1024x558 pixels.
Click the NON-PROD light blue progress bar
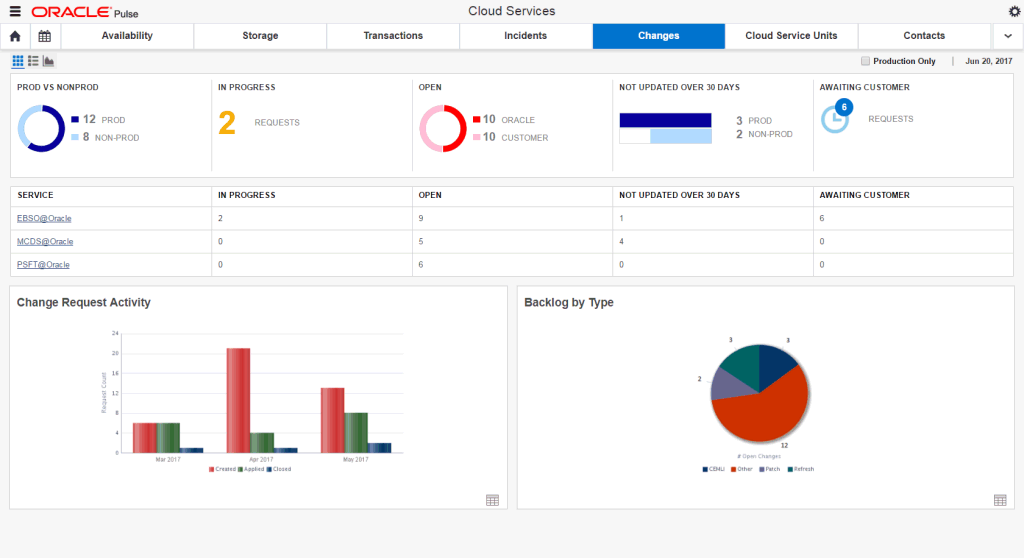point(681,136)
